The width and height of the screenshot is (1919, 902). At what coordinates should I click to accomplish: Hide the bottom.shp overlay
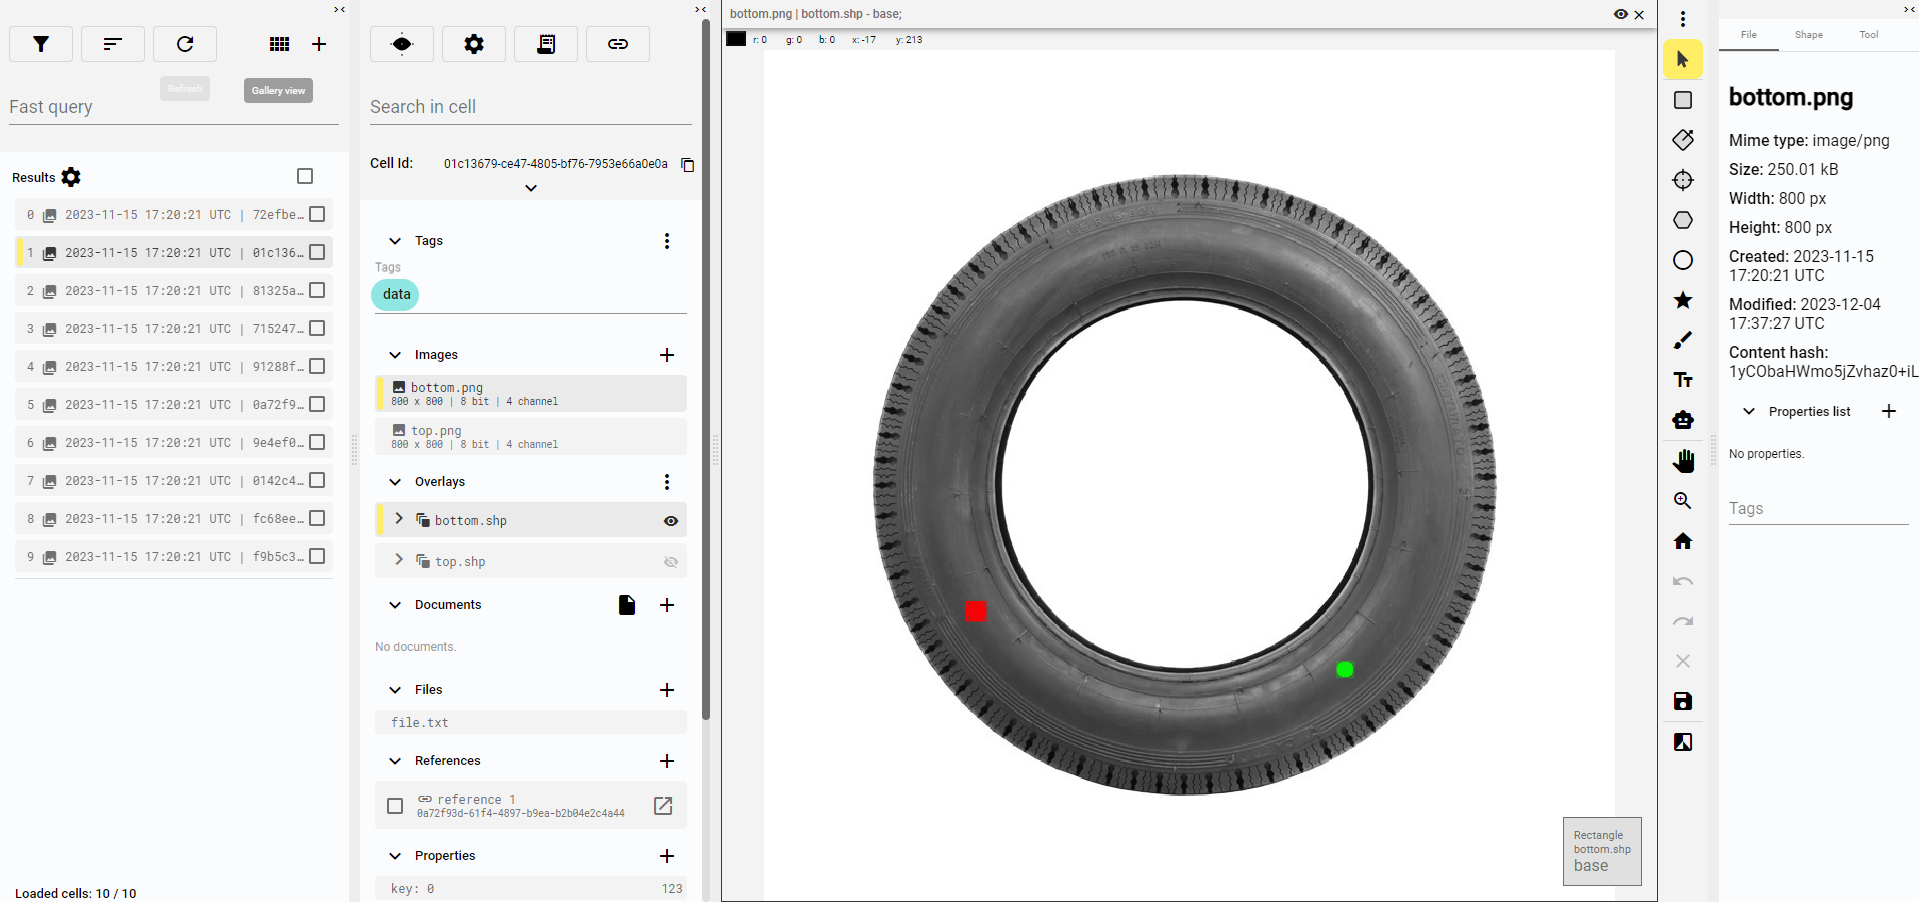[671, 521]
